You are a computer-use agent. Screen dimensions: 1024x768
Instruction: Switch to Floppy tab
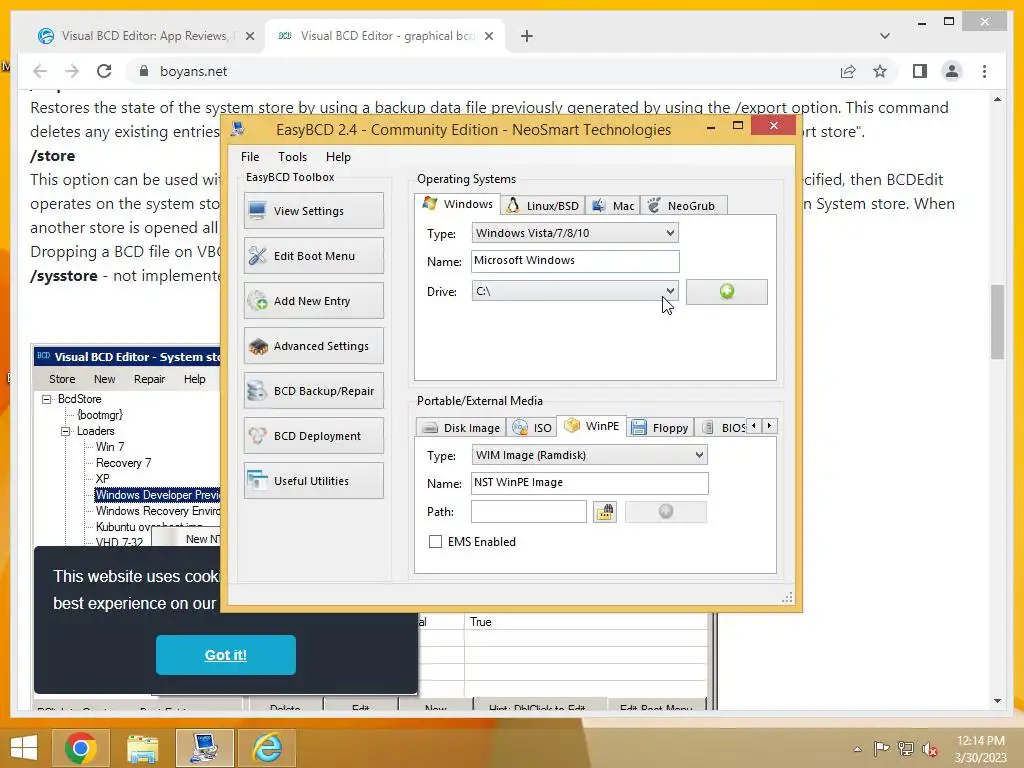point(660,428)
